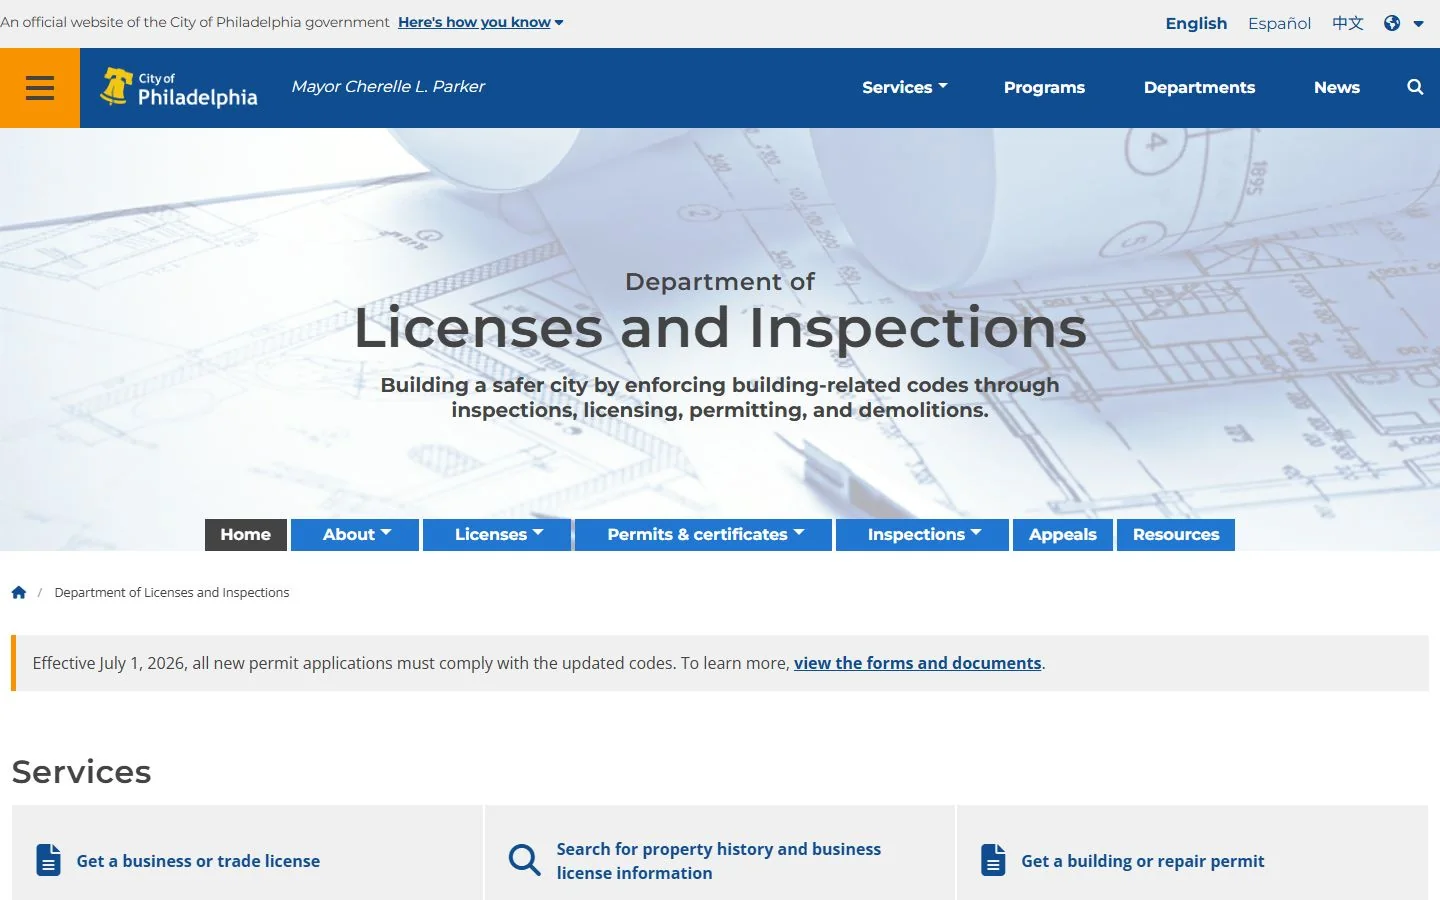This screenshot has height=900, width=1440.
Task: Click document icon beside business license
Action: [48, 860]
